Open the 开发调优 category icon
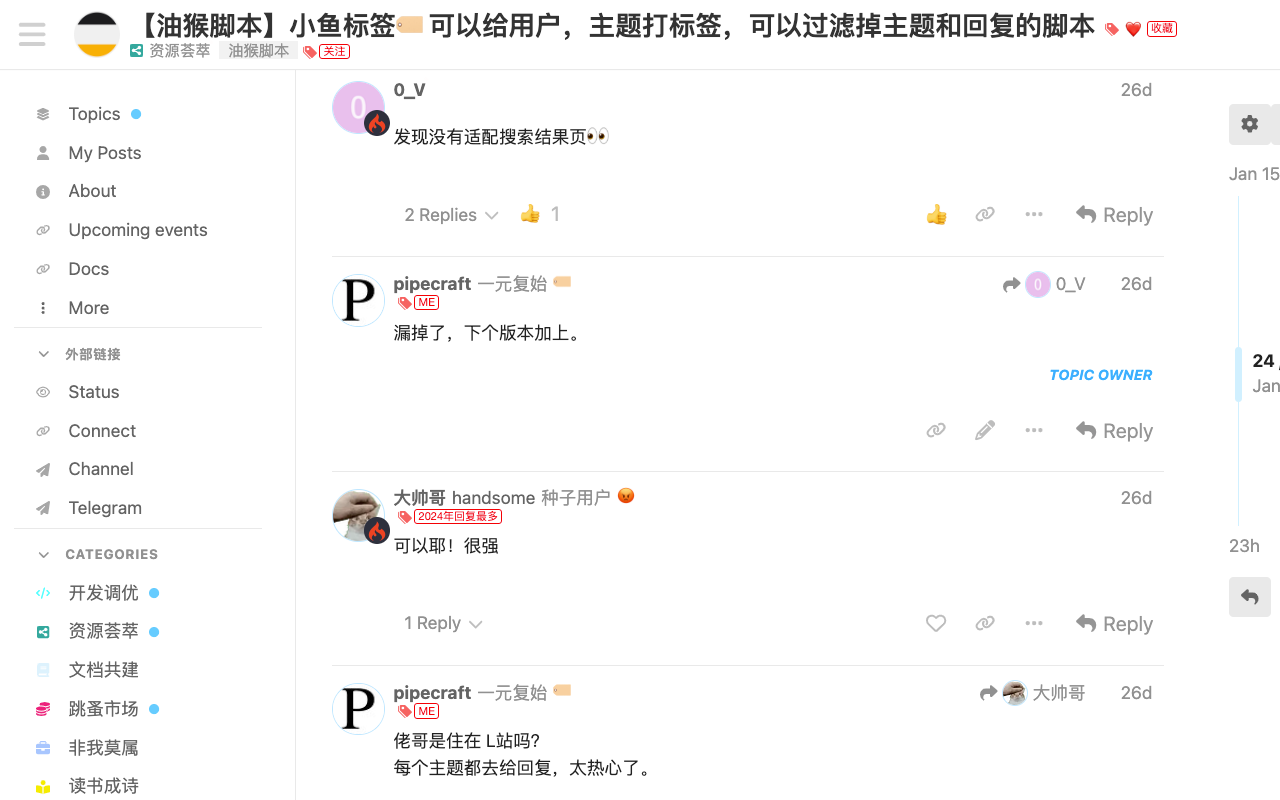Image resolution: width=1280 pixels, height=800 pixels. tap(42, 592)
